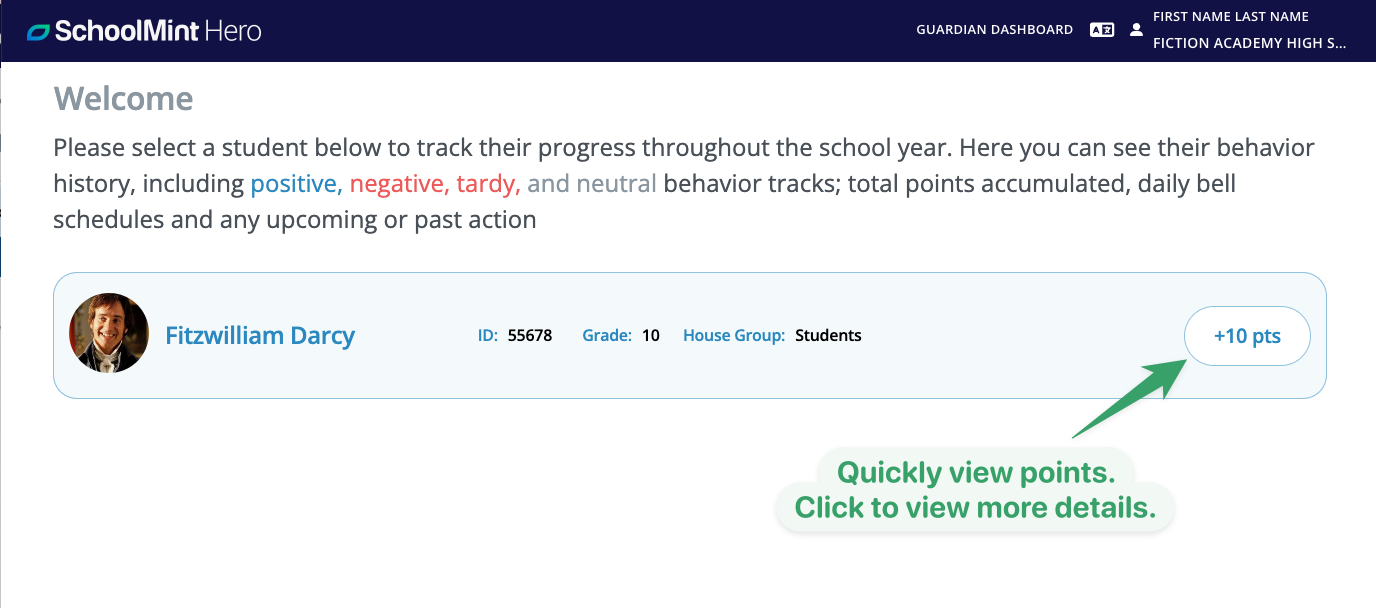Click House Group Students value
Screen dimensions: 1376x608
pyautogui.click(x=828, y=336)
